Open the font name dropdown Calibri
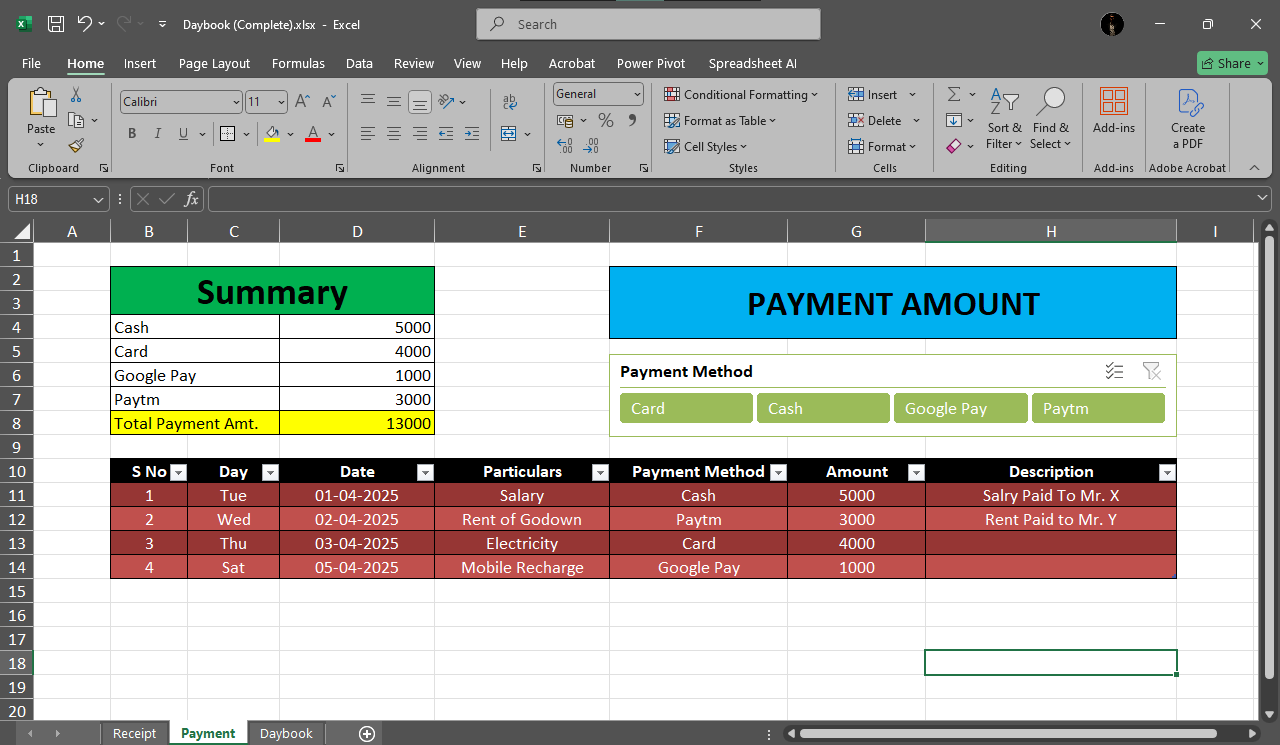Screen dimensions: 1280x745 pos(236,102)
